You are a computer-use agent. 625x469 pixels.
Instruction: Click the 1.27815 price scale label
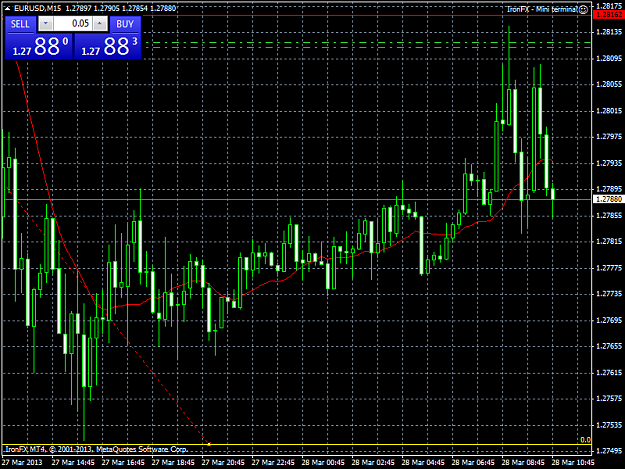tap(609, 241)
